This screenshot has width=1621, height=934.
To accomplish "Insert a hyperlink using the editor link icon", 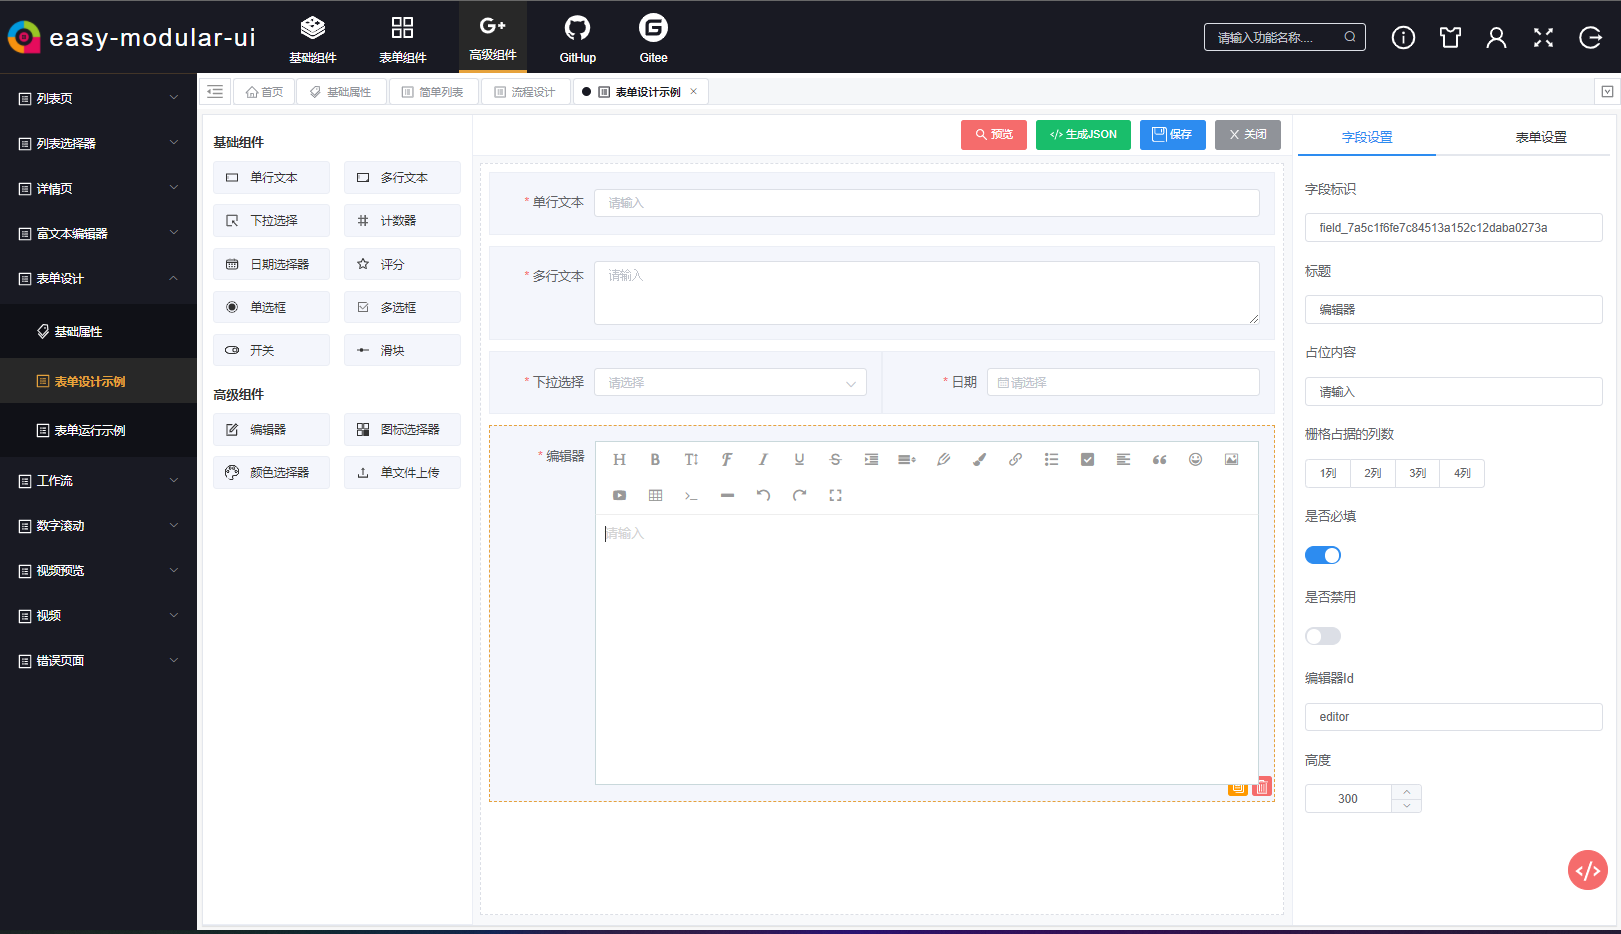I will pyautogui.click(x=1015, y=459).
